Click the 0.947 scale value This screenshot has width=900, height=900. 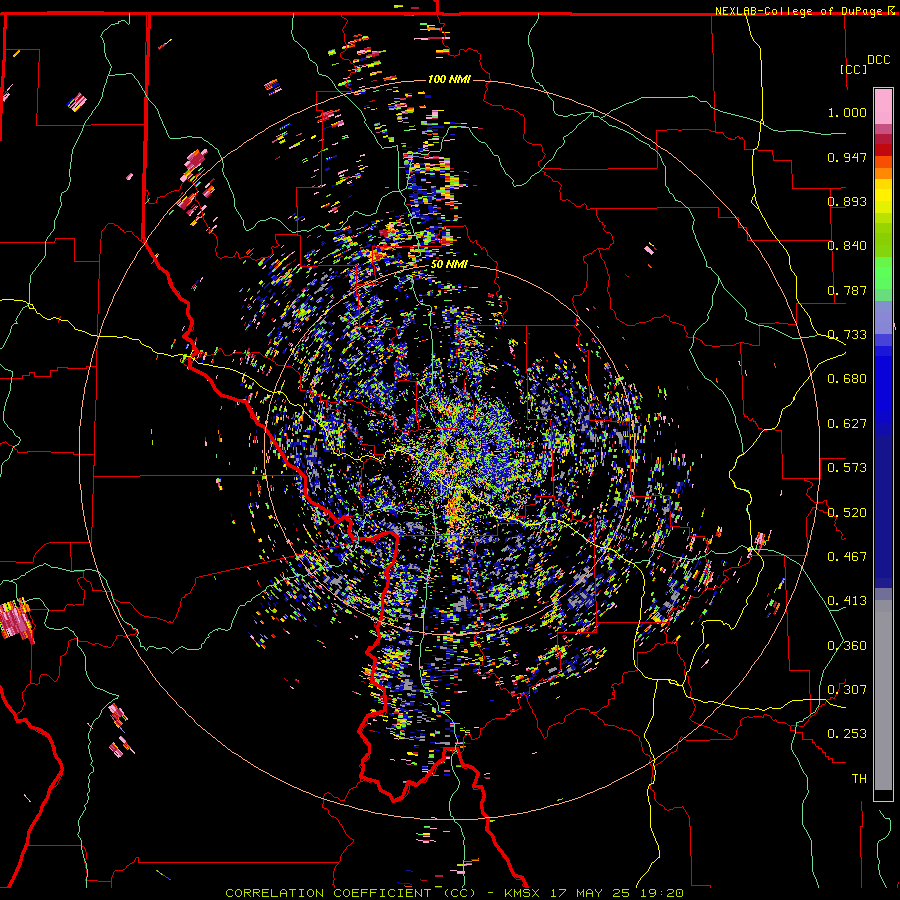[847, 157]
